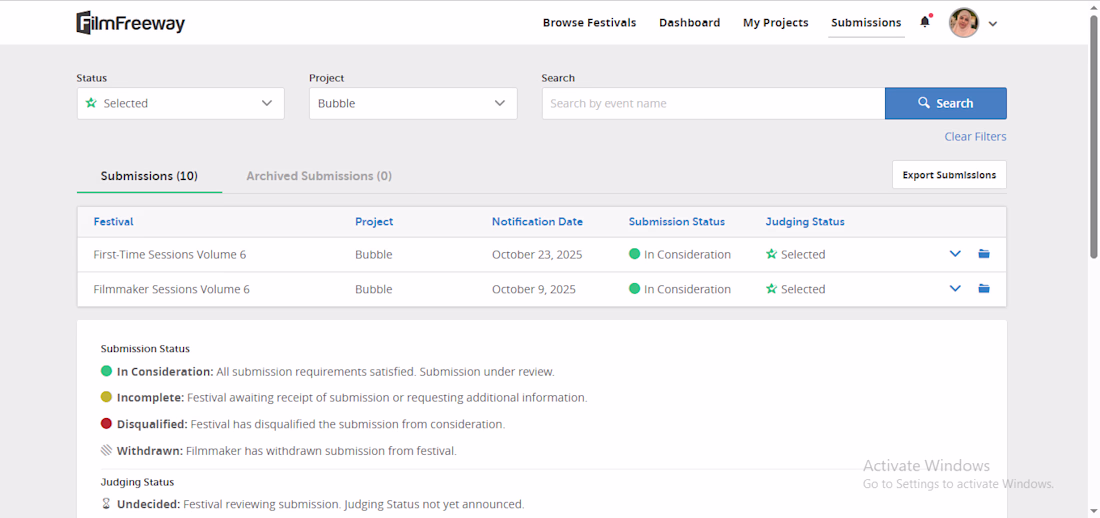Viewport: 1100px width, 518px height.
Task: Click Bubble project in First-Time Sessions row
Action: tap(373, 255)
